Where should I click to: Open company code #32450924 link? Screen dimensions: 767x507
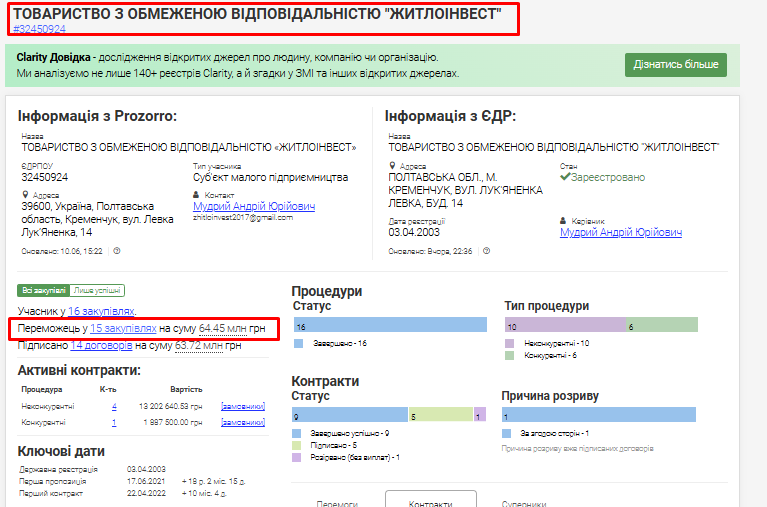pos(40,29)
